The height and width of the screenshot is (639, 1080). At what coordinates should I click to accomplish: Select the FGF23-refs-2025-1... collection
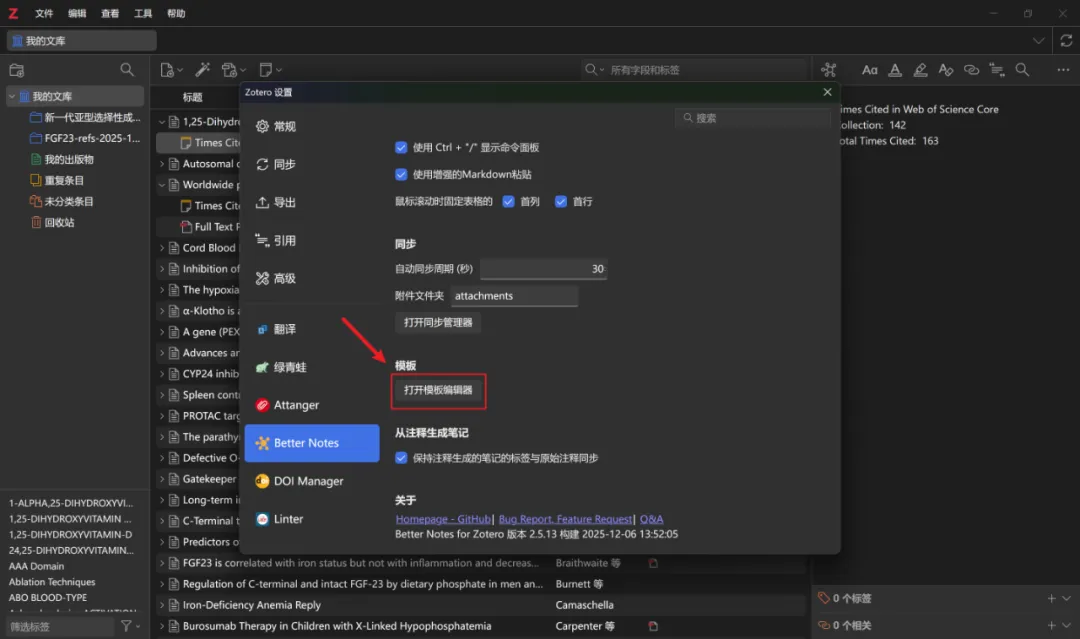pyautogui.click(x=92, y=138)
